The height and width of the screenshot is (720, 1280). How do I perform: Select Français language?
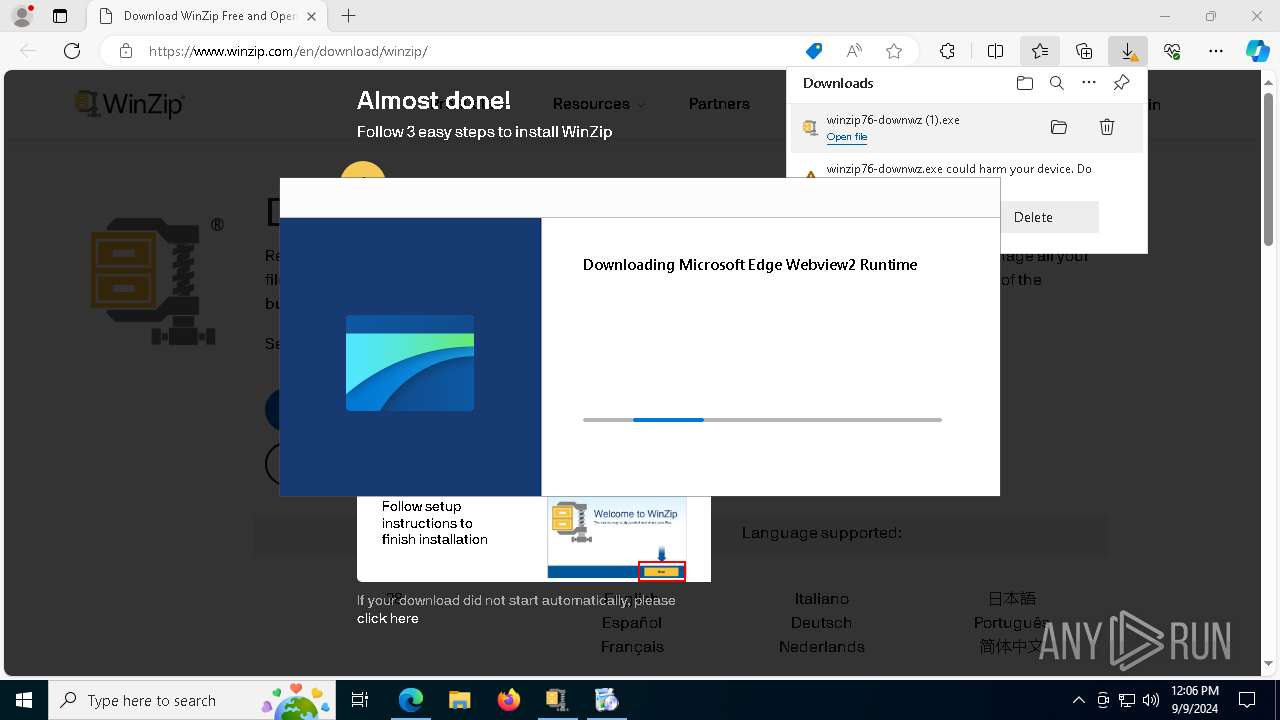point(632,647)
